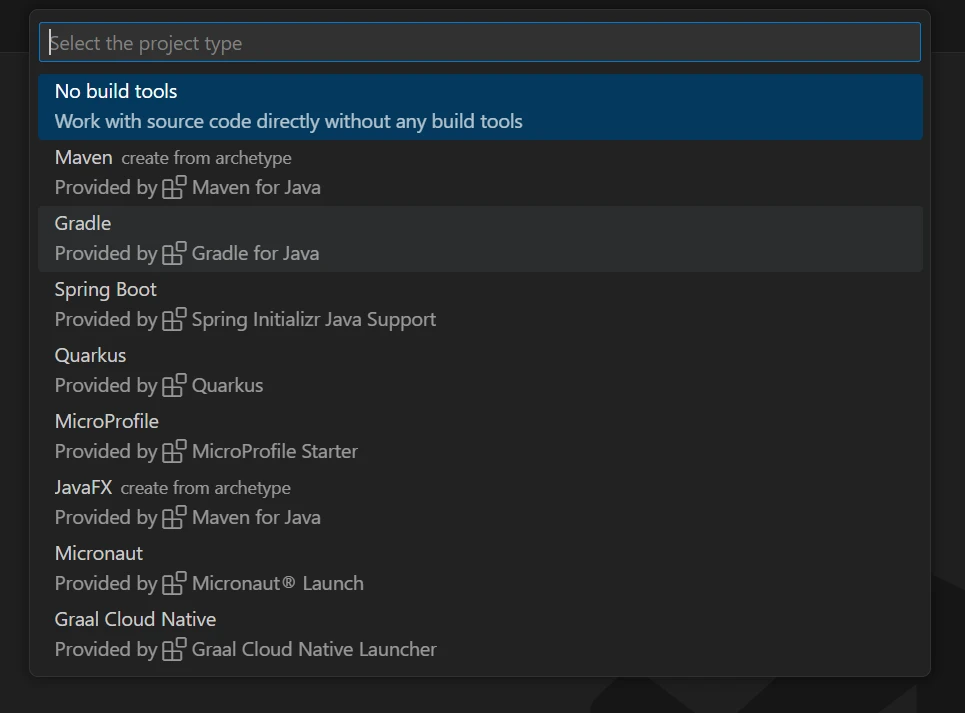Image resolution: width=965 pixels, height=713 pixels.
Task: Select Gradle as the project type
Action: (83, 224)
